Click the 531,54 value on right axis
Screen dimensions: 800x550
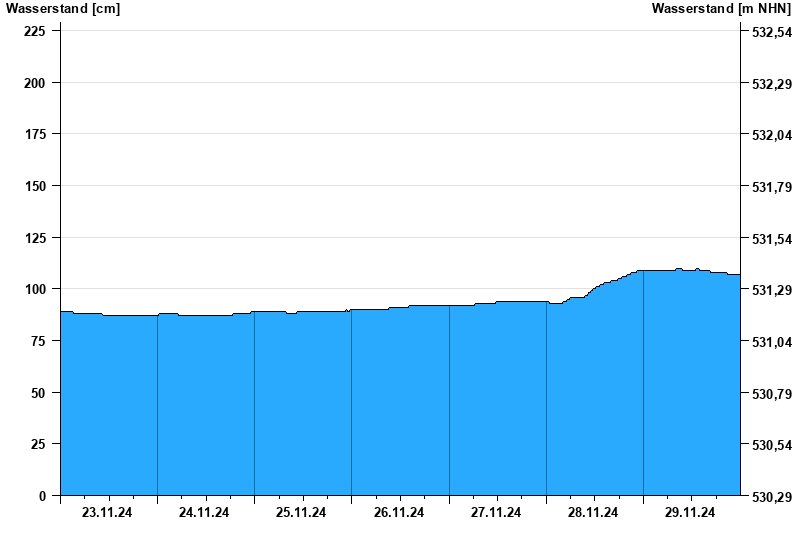(x=772, y=239)
